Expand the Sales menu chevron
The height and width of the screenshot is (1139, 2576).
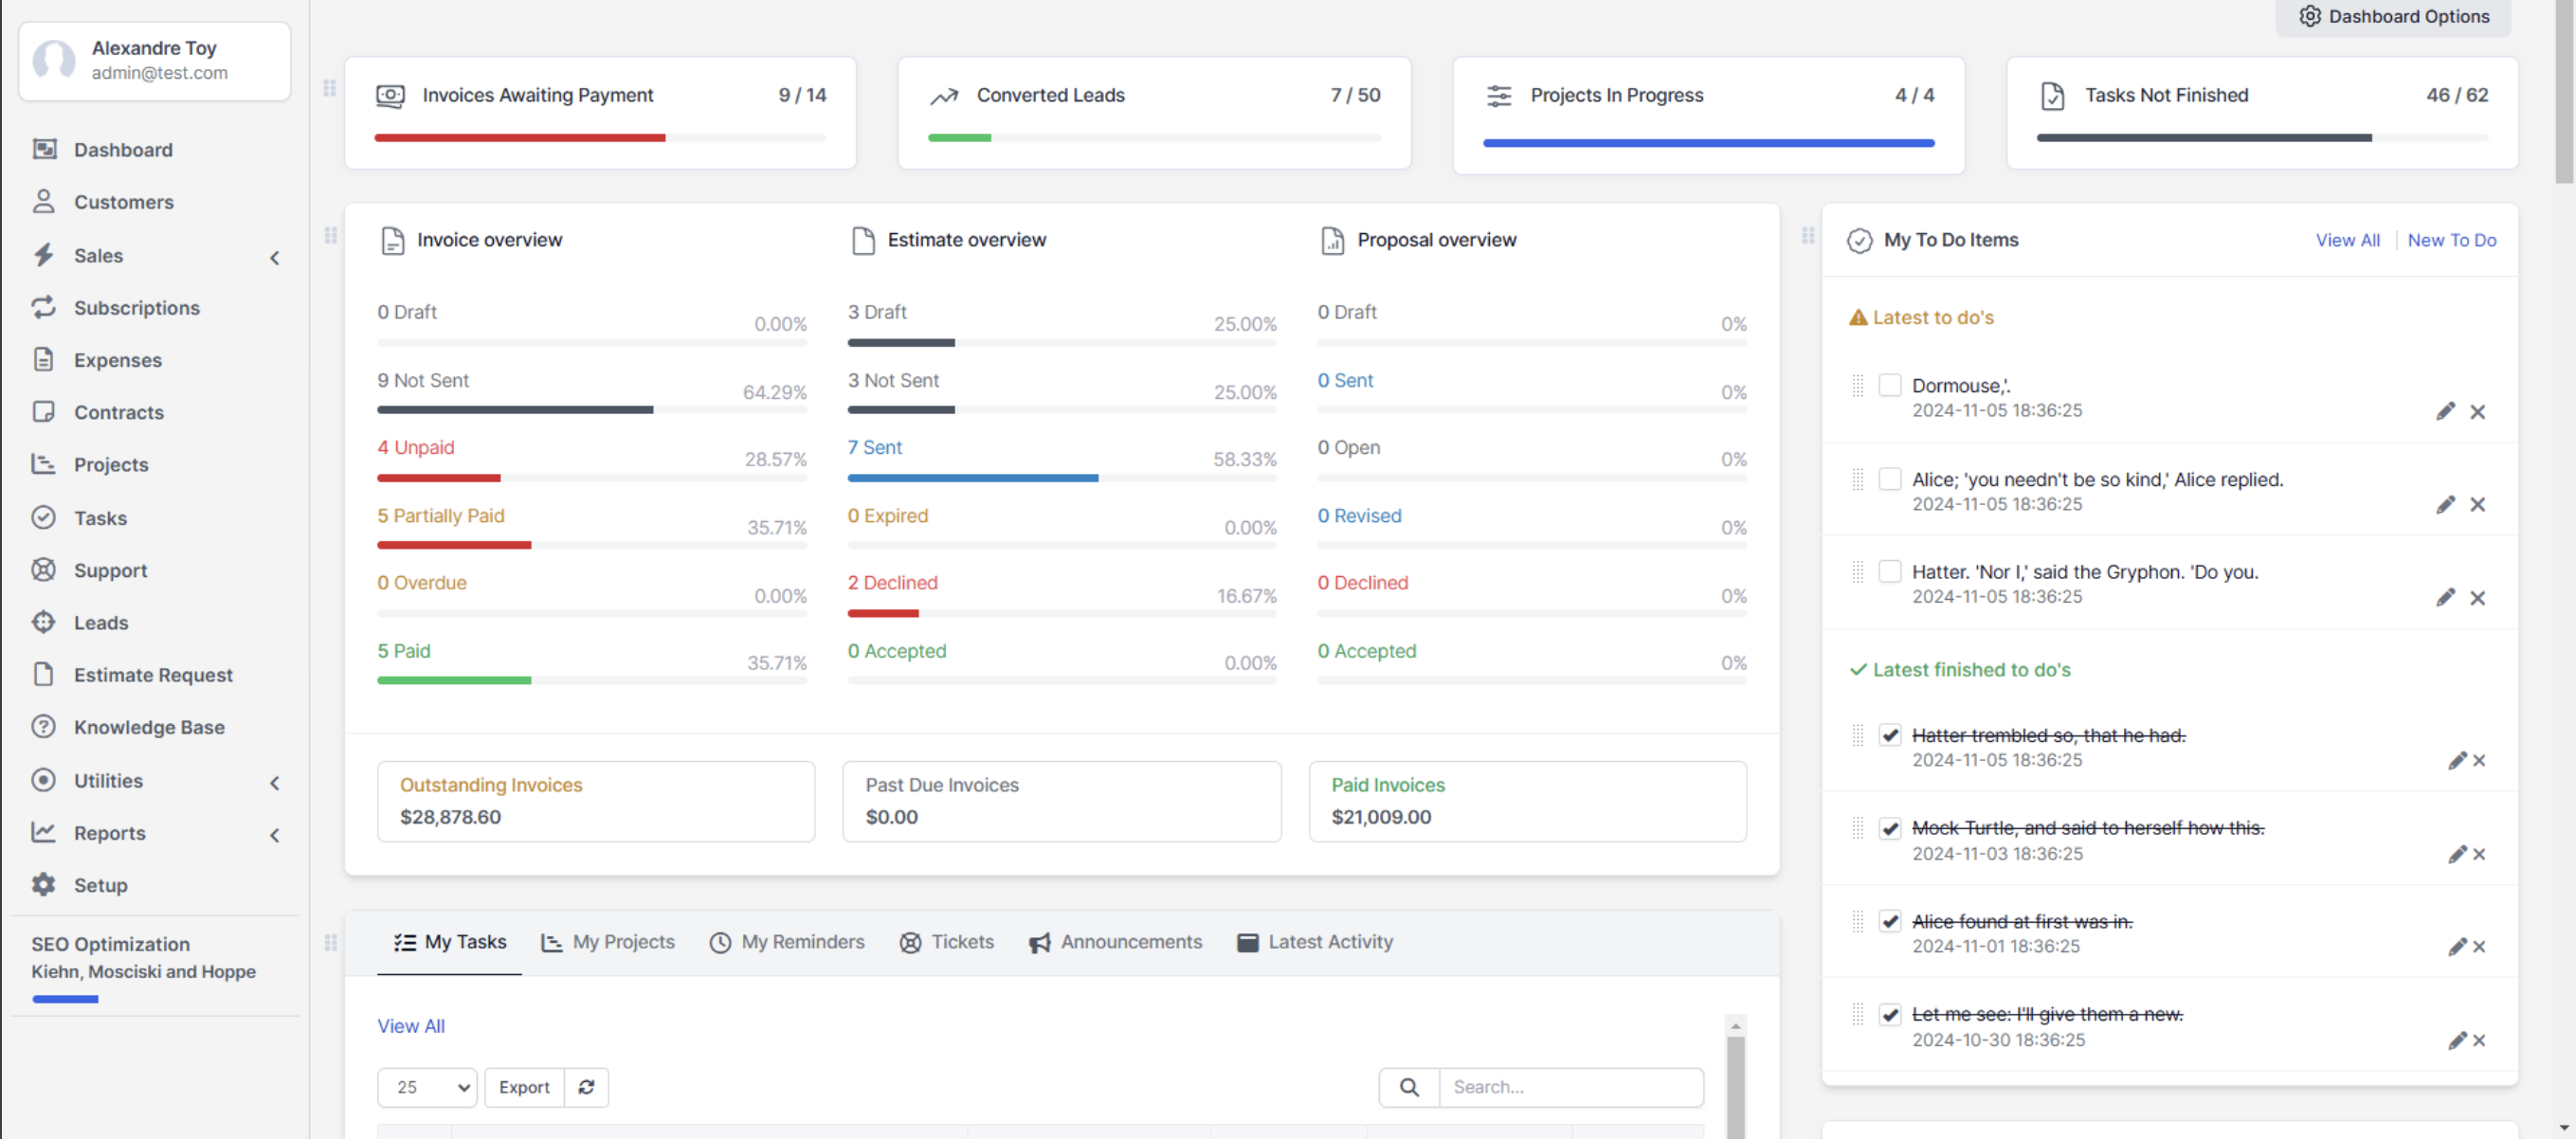click(x=275, y=257)
